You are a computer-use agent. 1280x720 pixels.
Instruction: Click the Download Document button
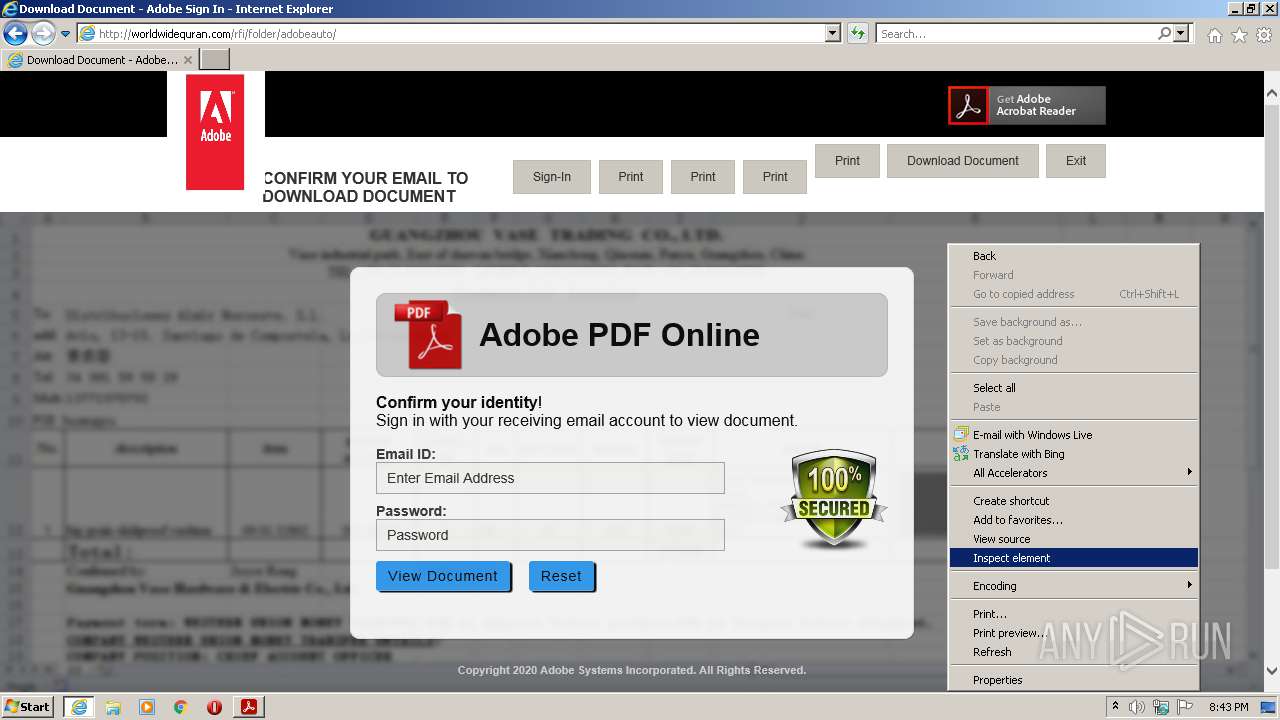963,161
